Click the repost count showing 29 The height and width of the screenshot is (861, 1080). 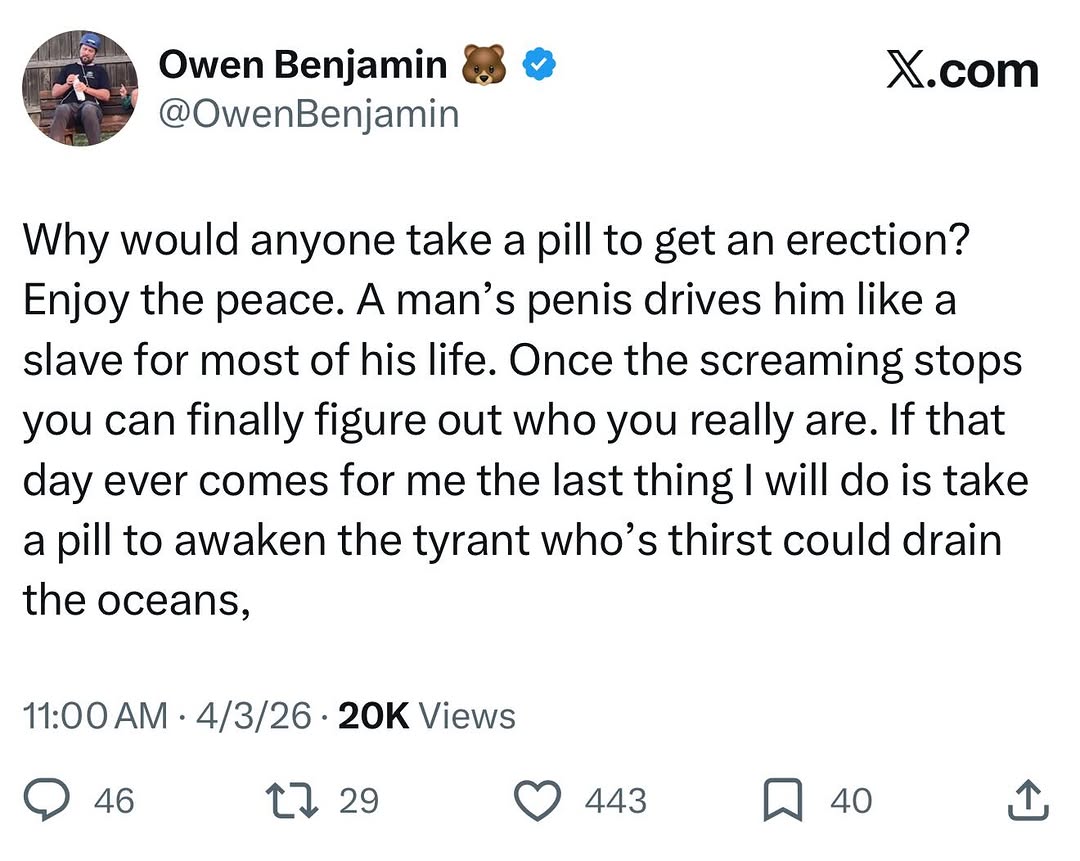click(x=359, y=801)
